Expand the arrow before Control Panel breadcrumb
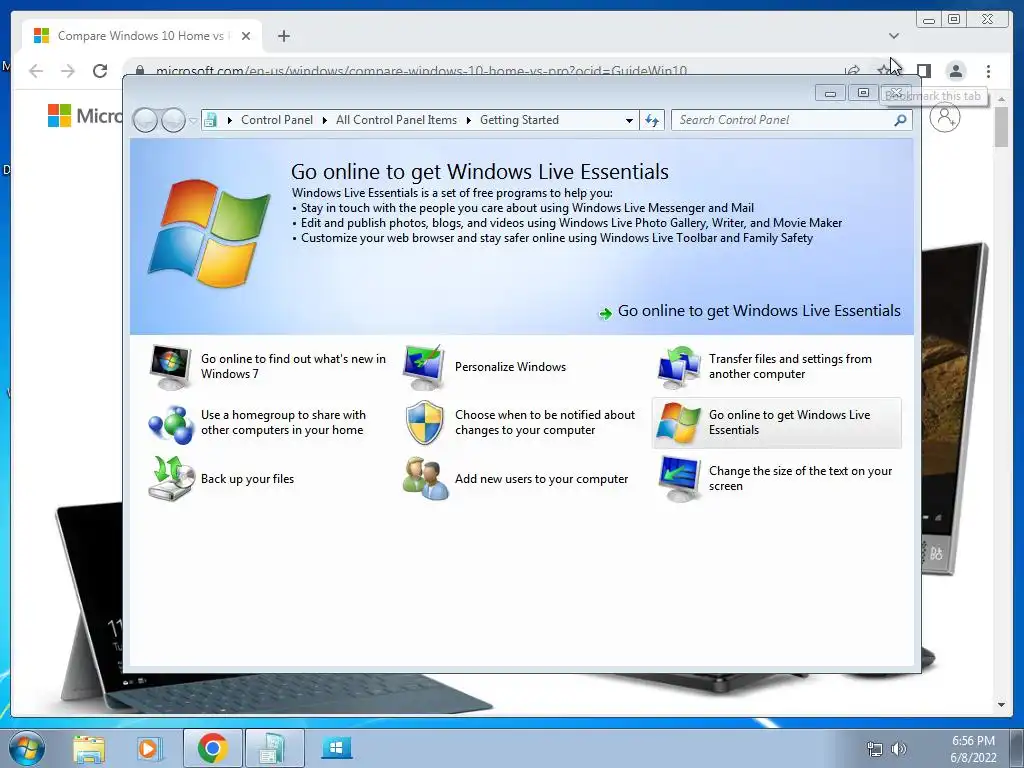The image size is (1024, 768). 229,120
